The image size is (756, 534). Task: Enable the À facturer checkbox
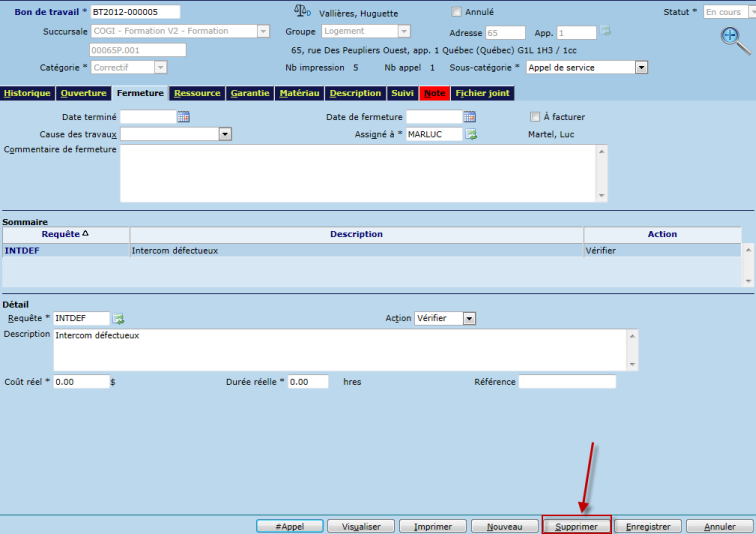tap(535, 117)
